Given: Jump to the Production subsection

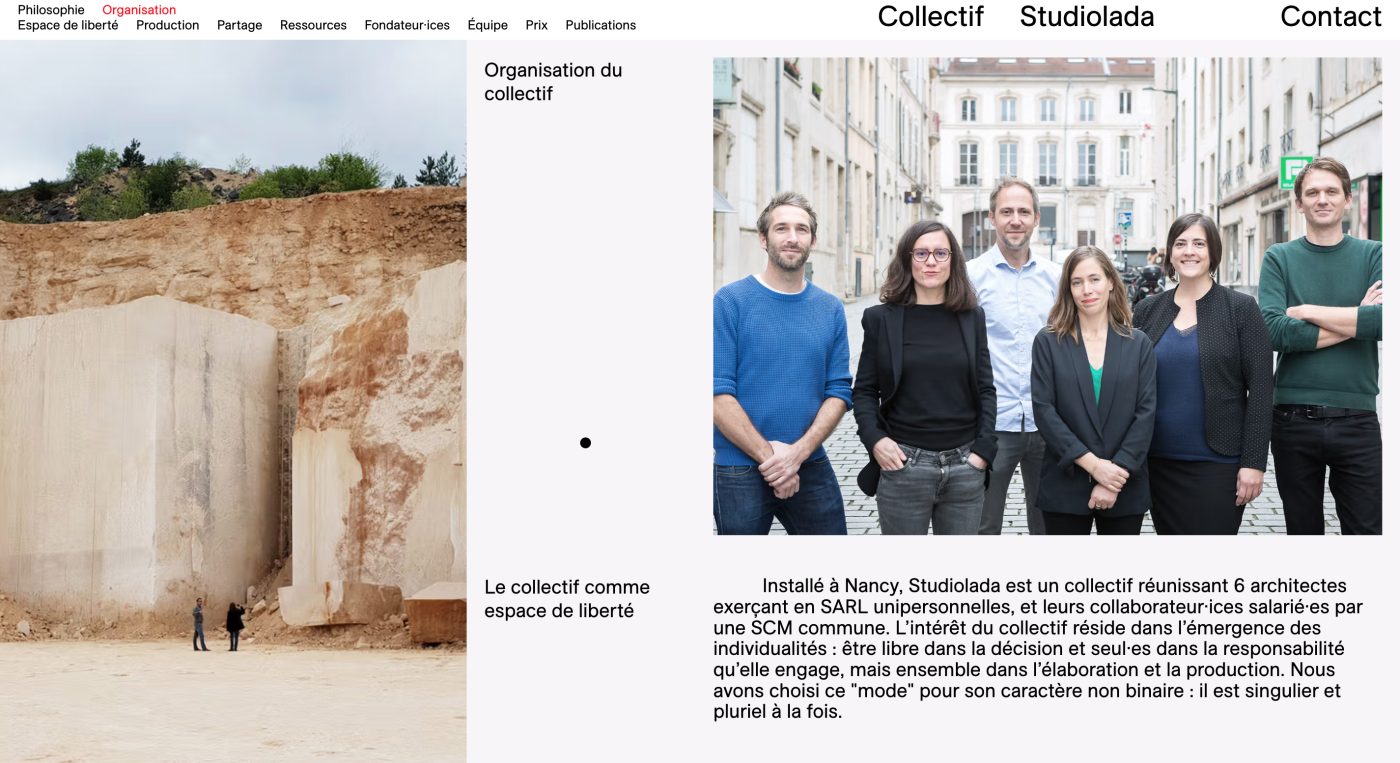Looking at the screenshot, I should click(168, 25).
